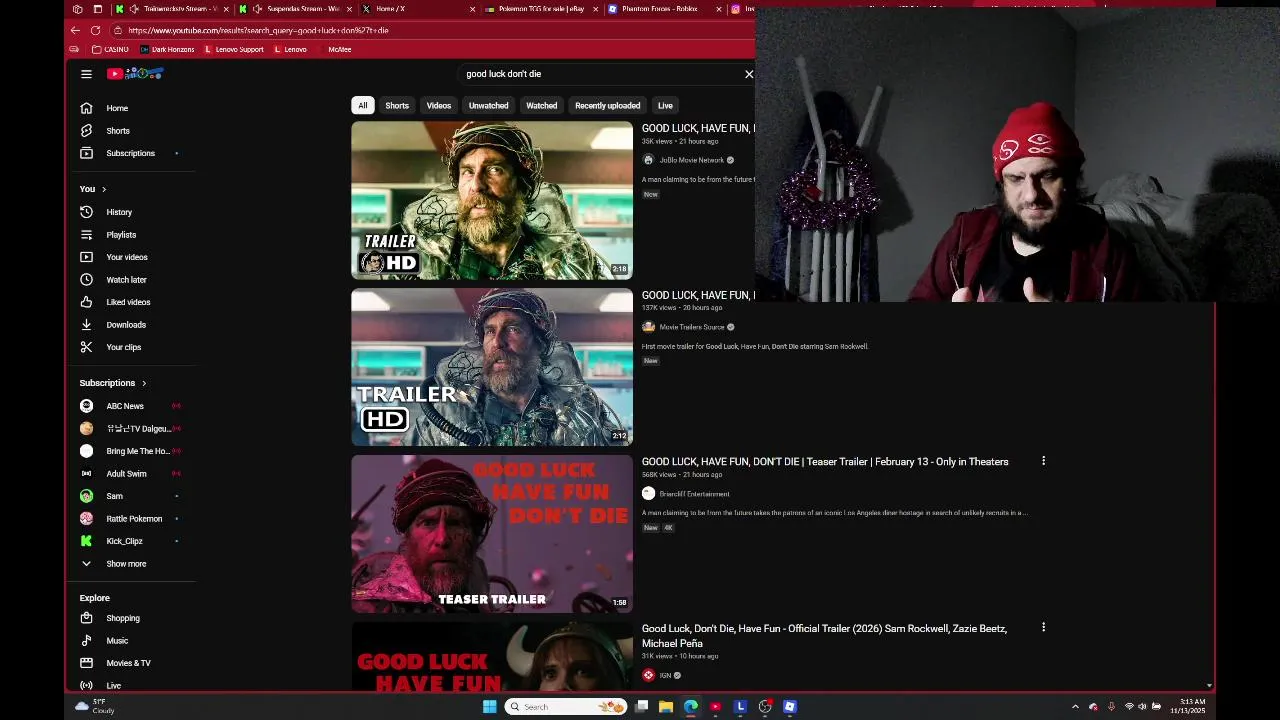Open the Windows Start menu
1280x720 pixels.
pyautogui.click(x=489, y=707)
